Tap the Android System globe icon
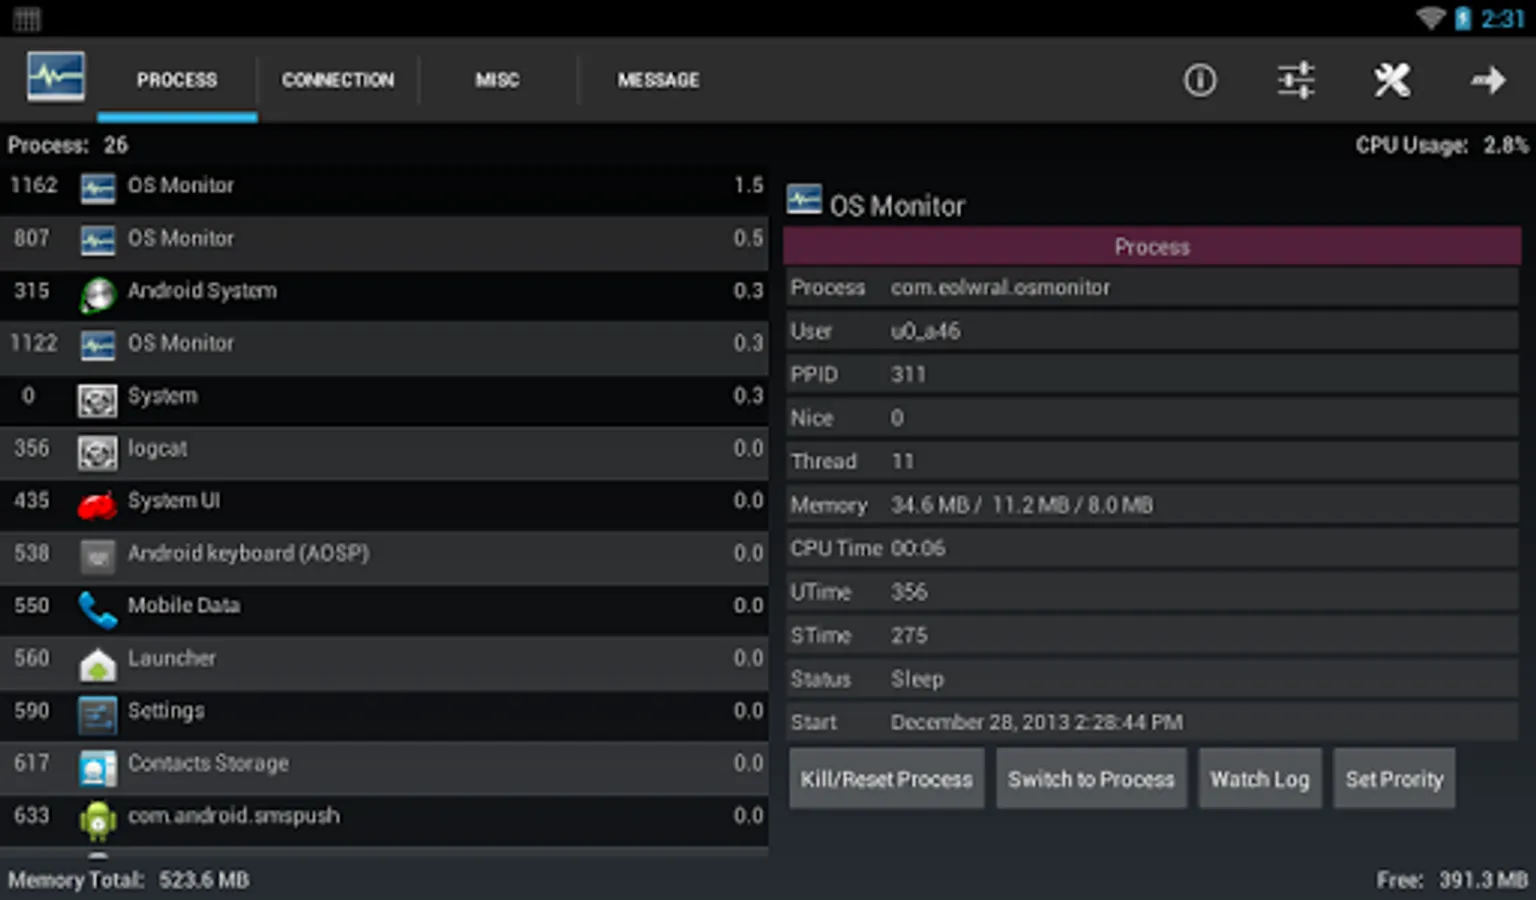 point(98,294)
